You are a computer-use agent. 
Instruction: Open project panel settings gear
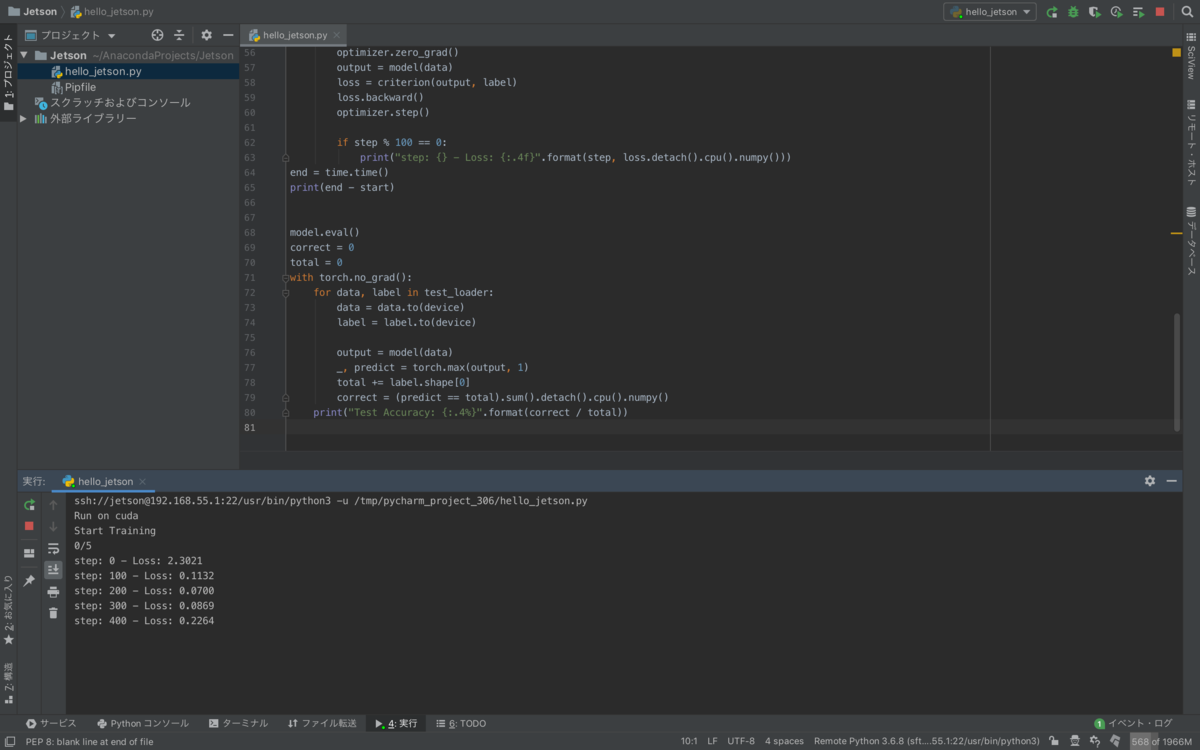(206, 35)
